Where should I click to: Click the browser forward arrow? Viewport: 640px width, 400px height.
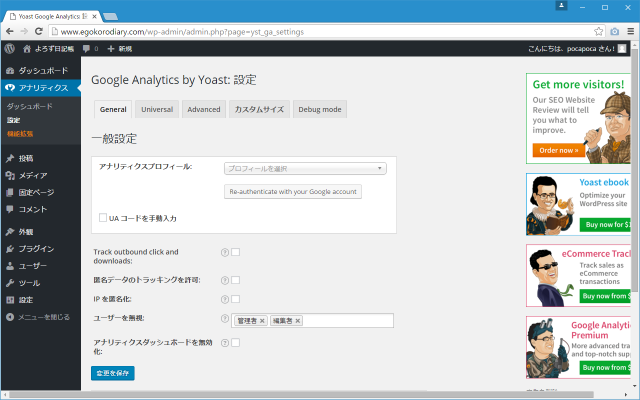coord(24,31)
